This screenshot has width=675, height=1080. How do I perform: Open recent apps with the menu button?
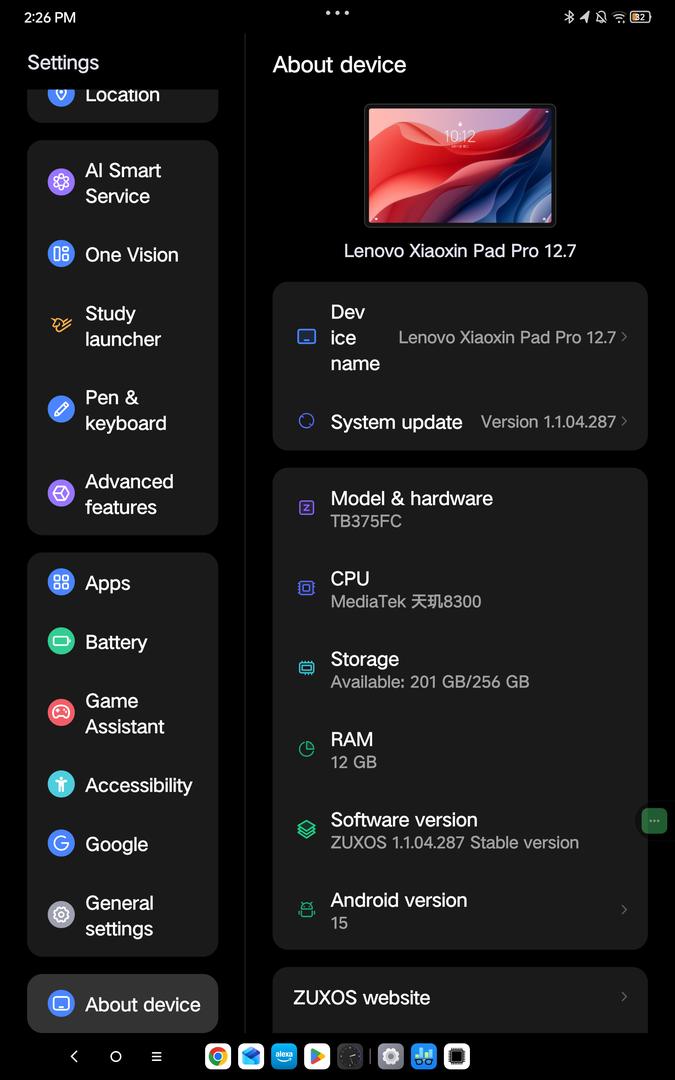[x=156, y=1056]
